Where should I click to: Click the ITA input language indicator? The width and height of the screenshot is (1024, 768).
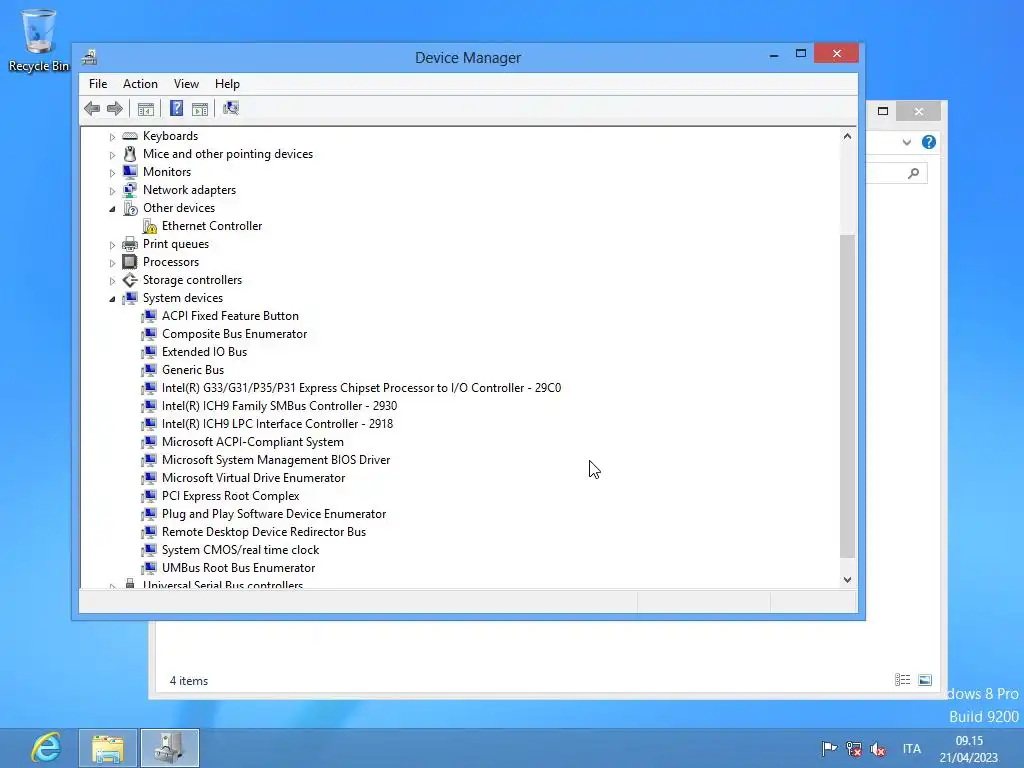click(x=912, y=749)
